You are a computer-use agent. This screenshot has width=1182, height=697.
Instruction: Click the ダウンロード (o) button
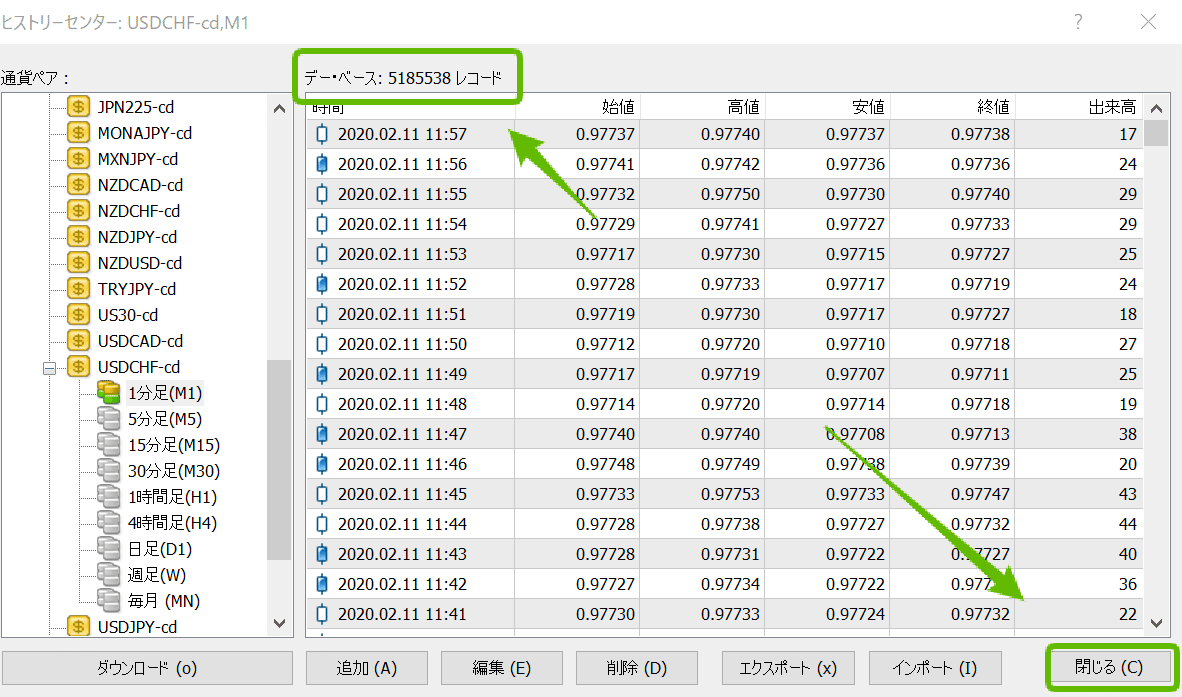click(147, 668)
